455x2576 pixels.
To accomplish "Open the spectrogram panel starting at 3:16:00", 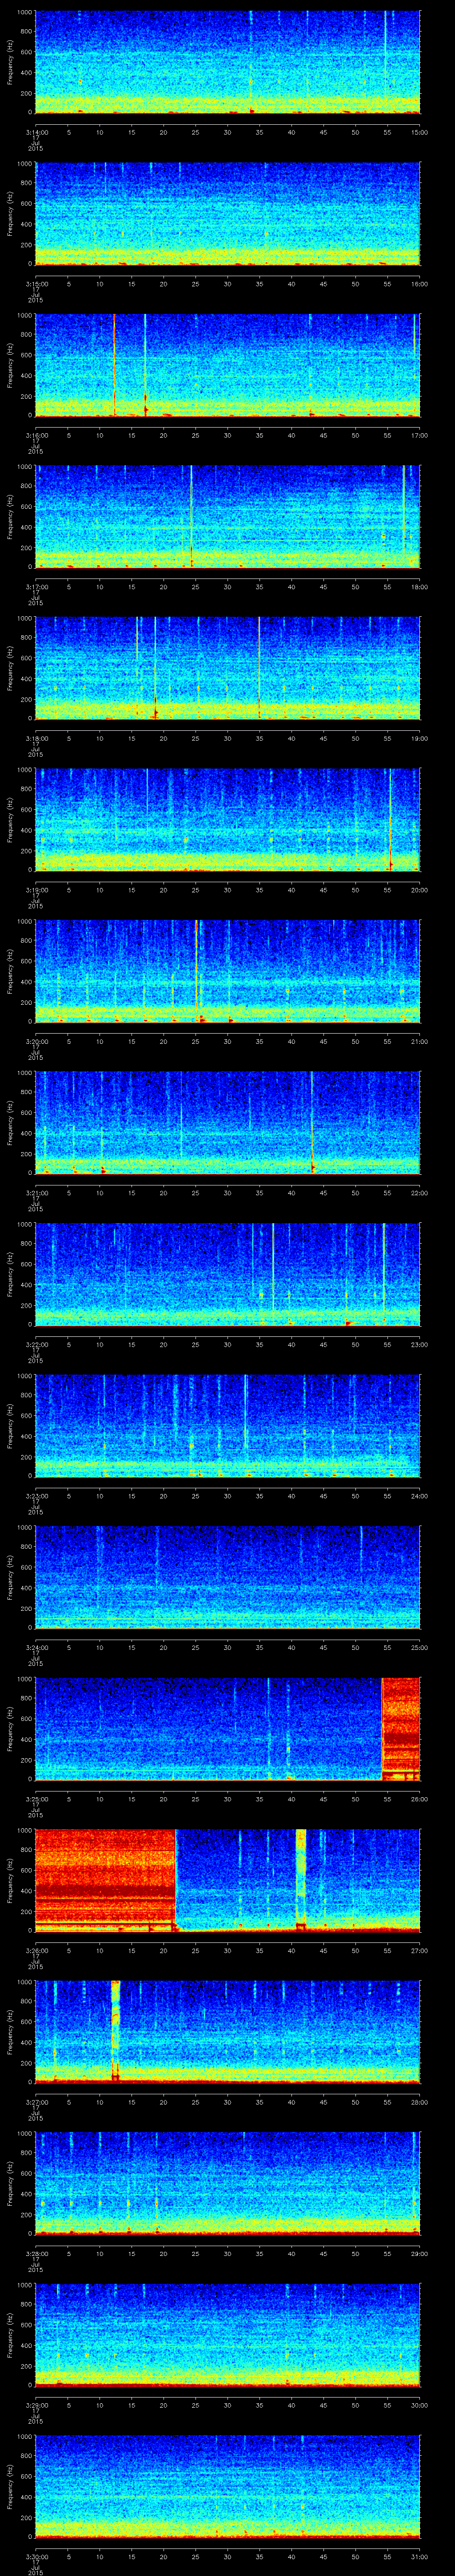I will [228, 365].
